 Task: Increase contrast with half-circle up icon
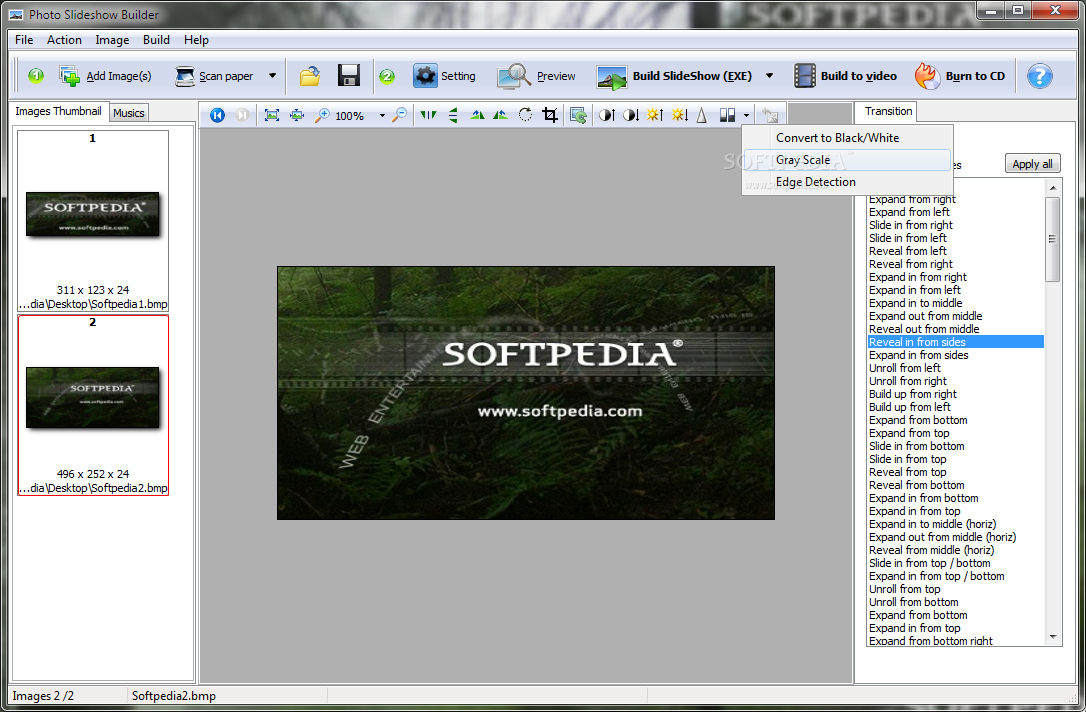click(x=607, y=115)
